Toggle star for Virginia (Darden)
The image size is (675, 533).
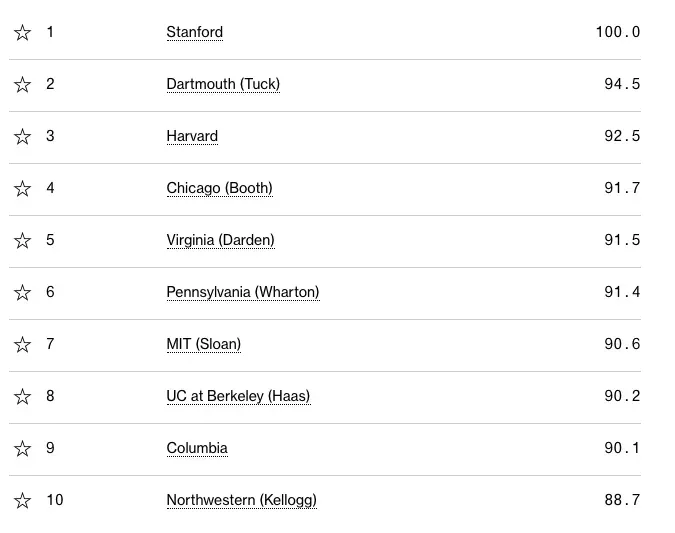pyautogui.click(x=22, y=240)
